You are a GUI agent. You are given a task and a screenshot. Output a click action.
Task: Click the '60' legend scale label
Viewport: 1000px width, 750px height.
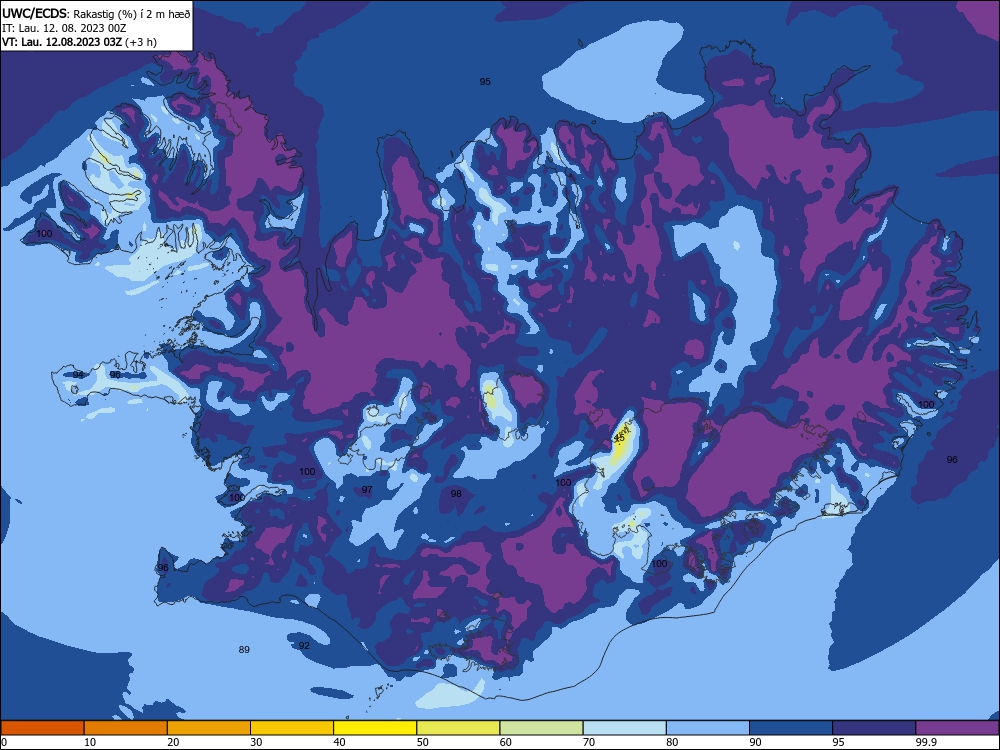pyautogui.click(x=506, y=742)
